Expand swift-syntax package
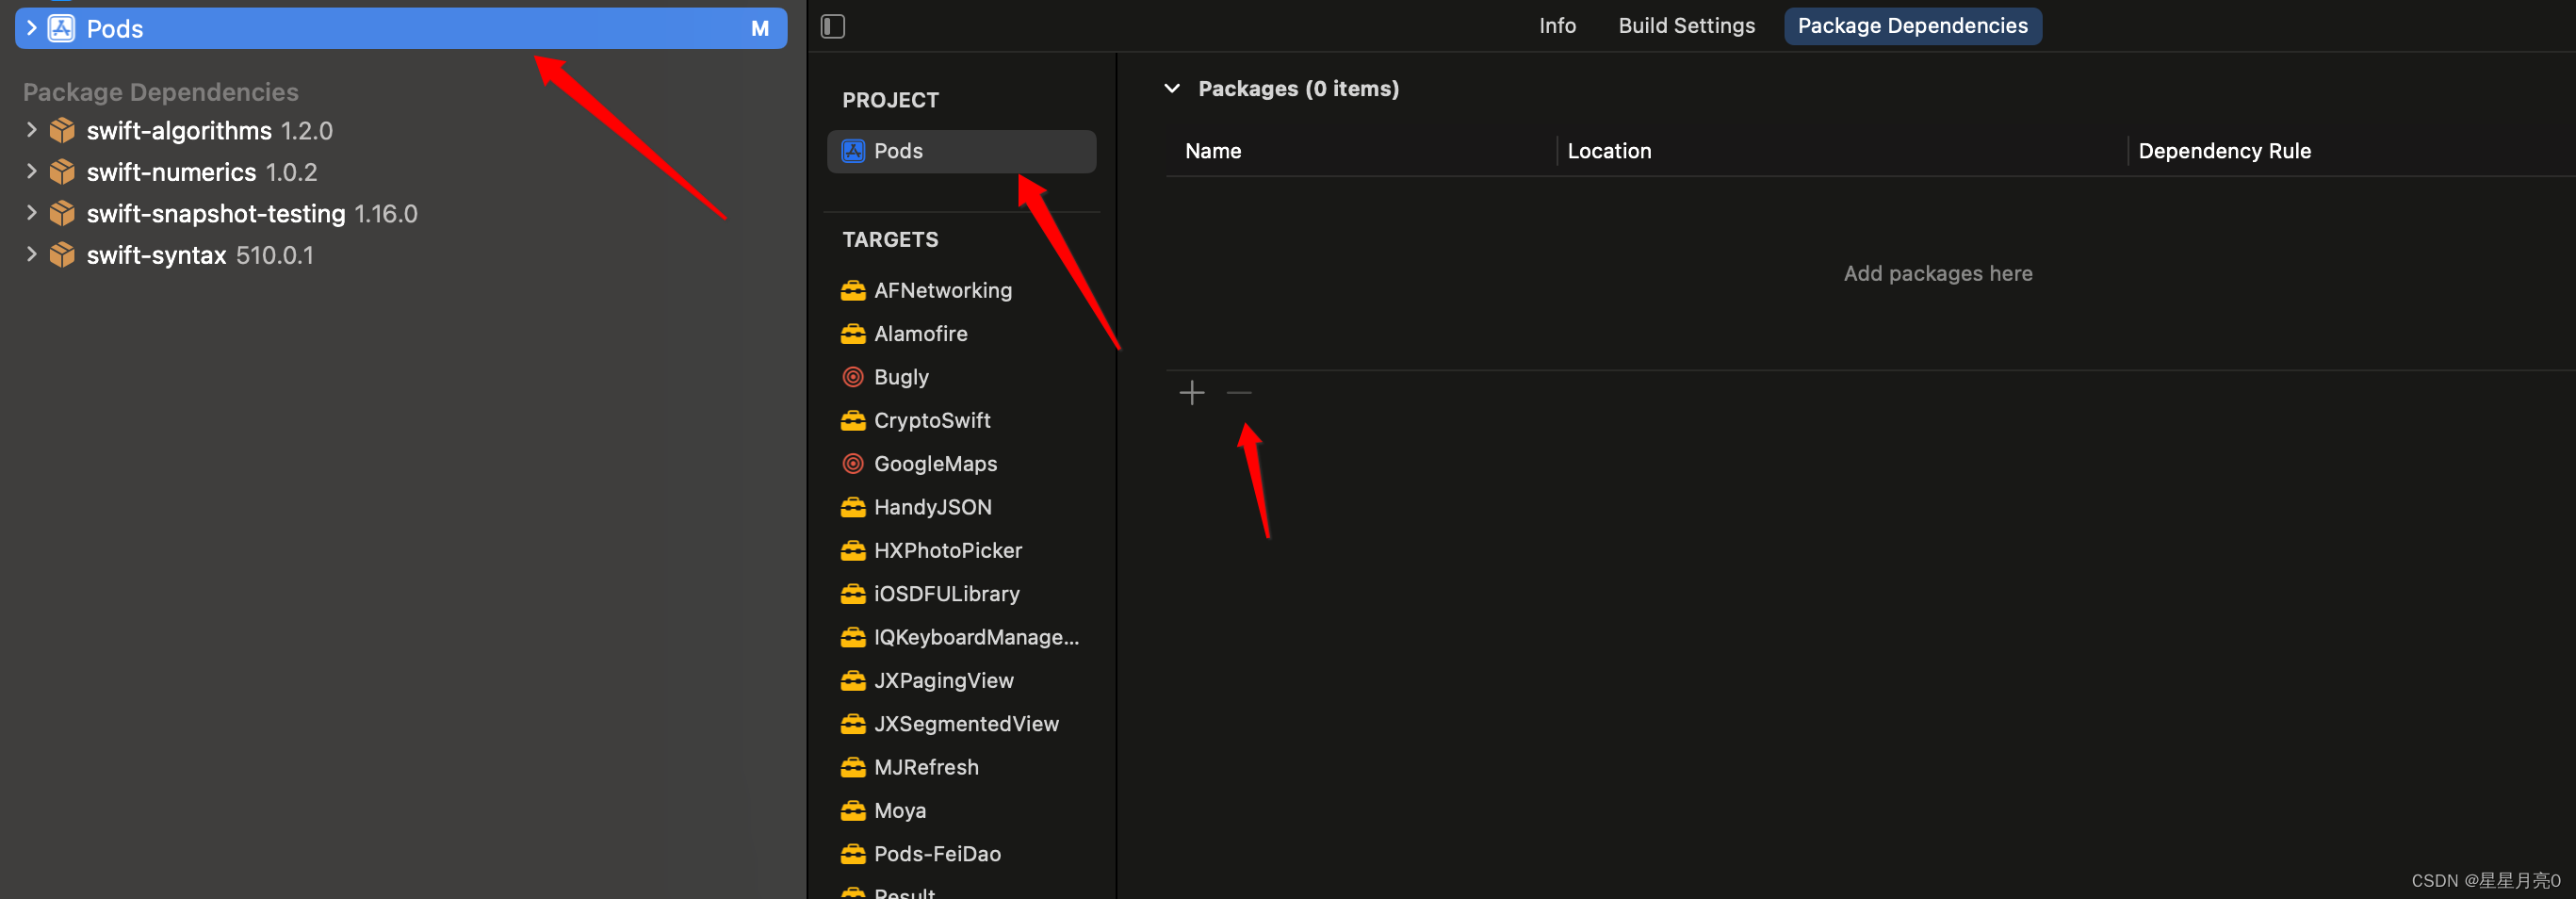This screenshot has height=899, width=2576. pos(31,254)
